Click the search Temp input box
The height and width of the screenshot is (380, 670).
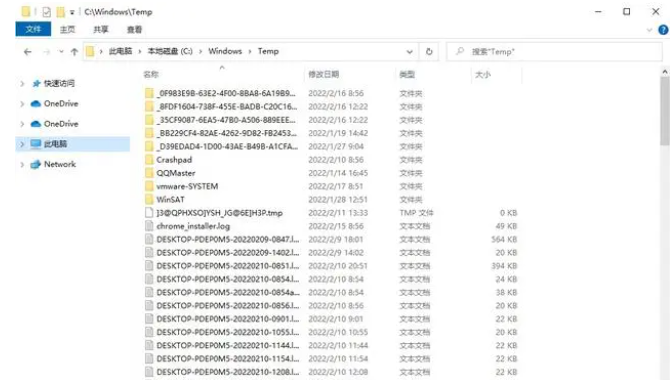pos(554,52)
